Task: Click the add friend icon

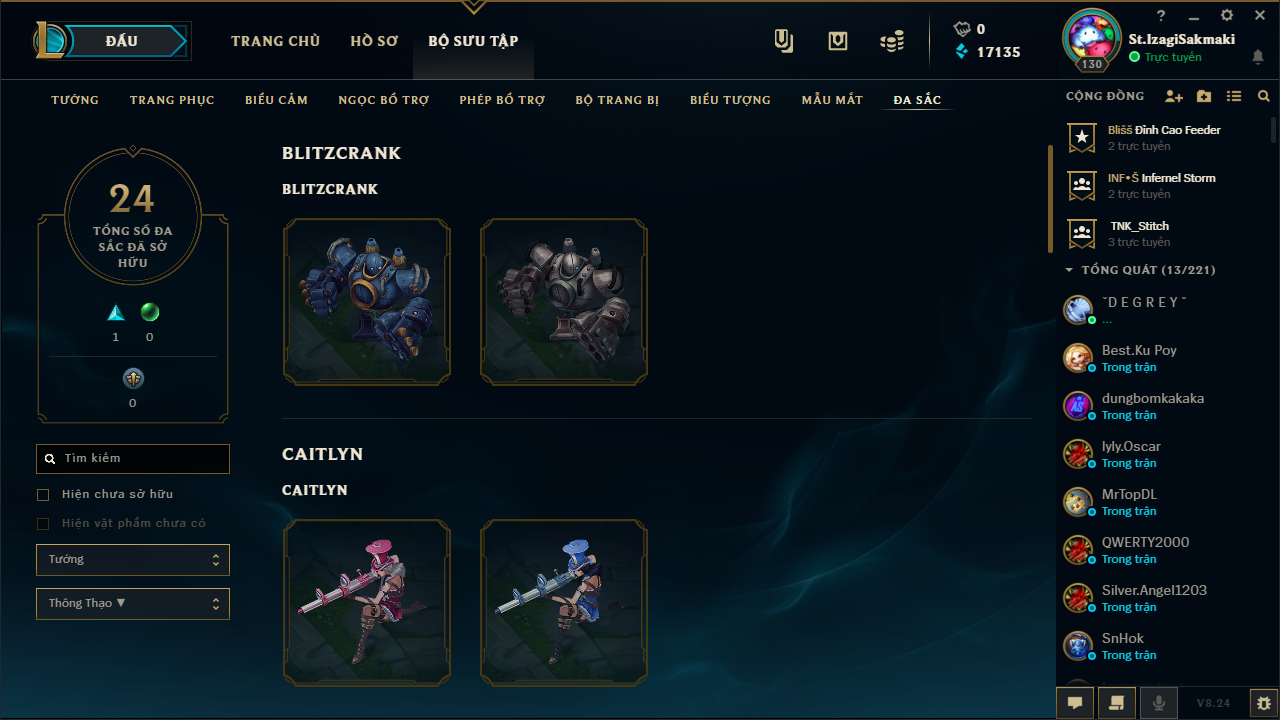Action: click(x=1174, y=97)
